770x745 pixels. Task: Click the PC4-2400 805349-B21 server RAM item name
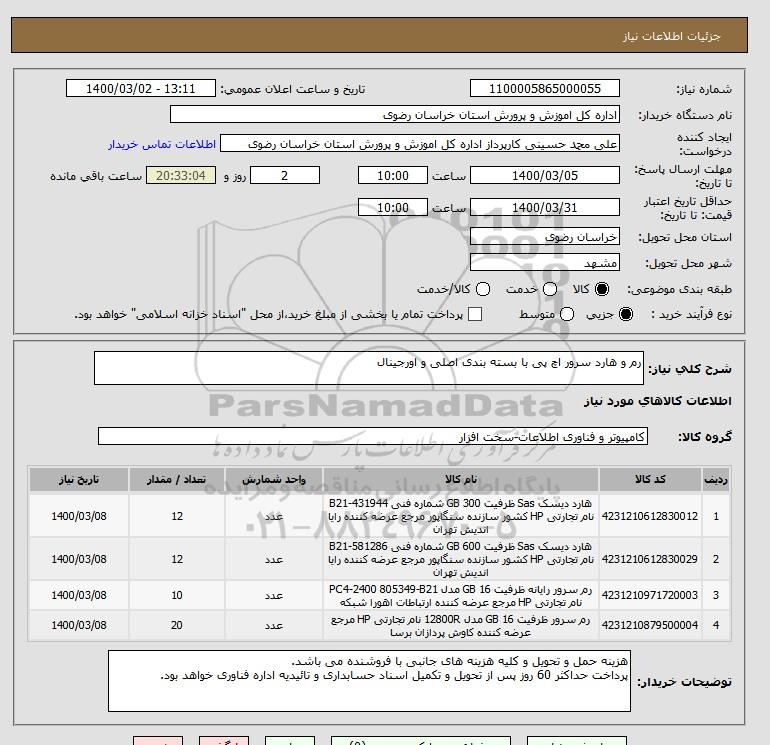click(x=461, y=595)
